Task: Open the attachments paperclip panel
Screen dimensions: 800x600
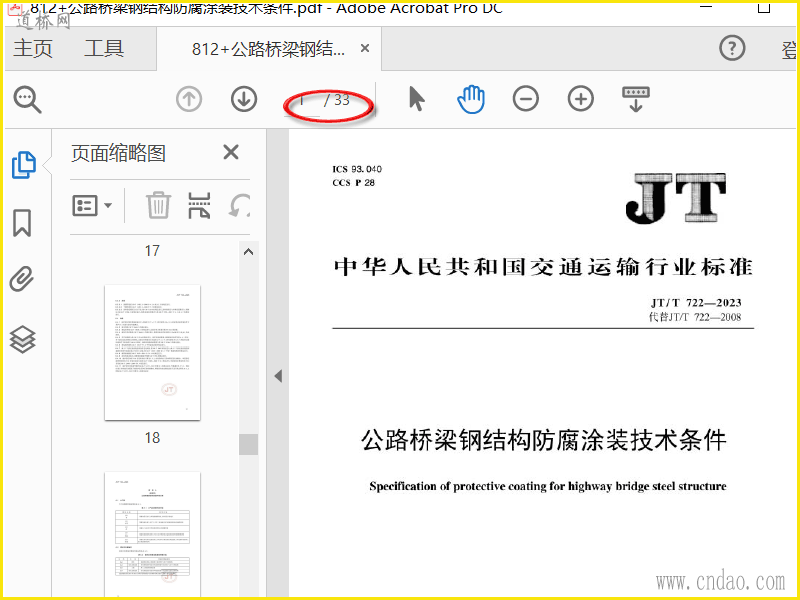Action: click(x=22, y=279)
